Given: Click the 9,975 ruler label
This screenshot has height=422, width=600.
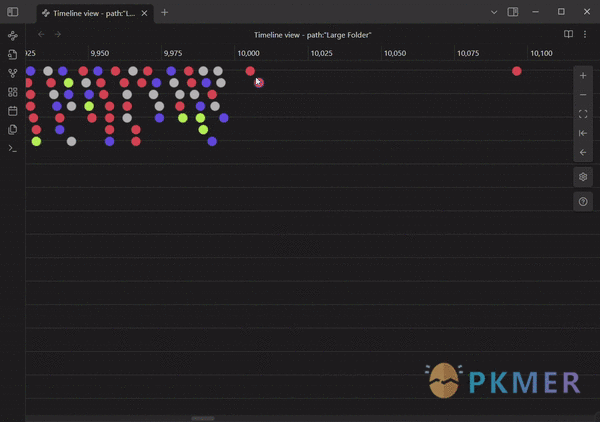Looking at the screenshot, I should pos(173,53).
